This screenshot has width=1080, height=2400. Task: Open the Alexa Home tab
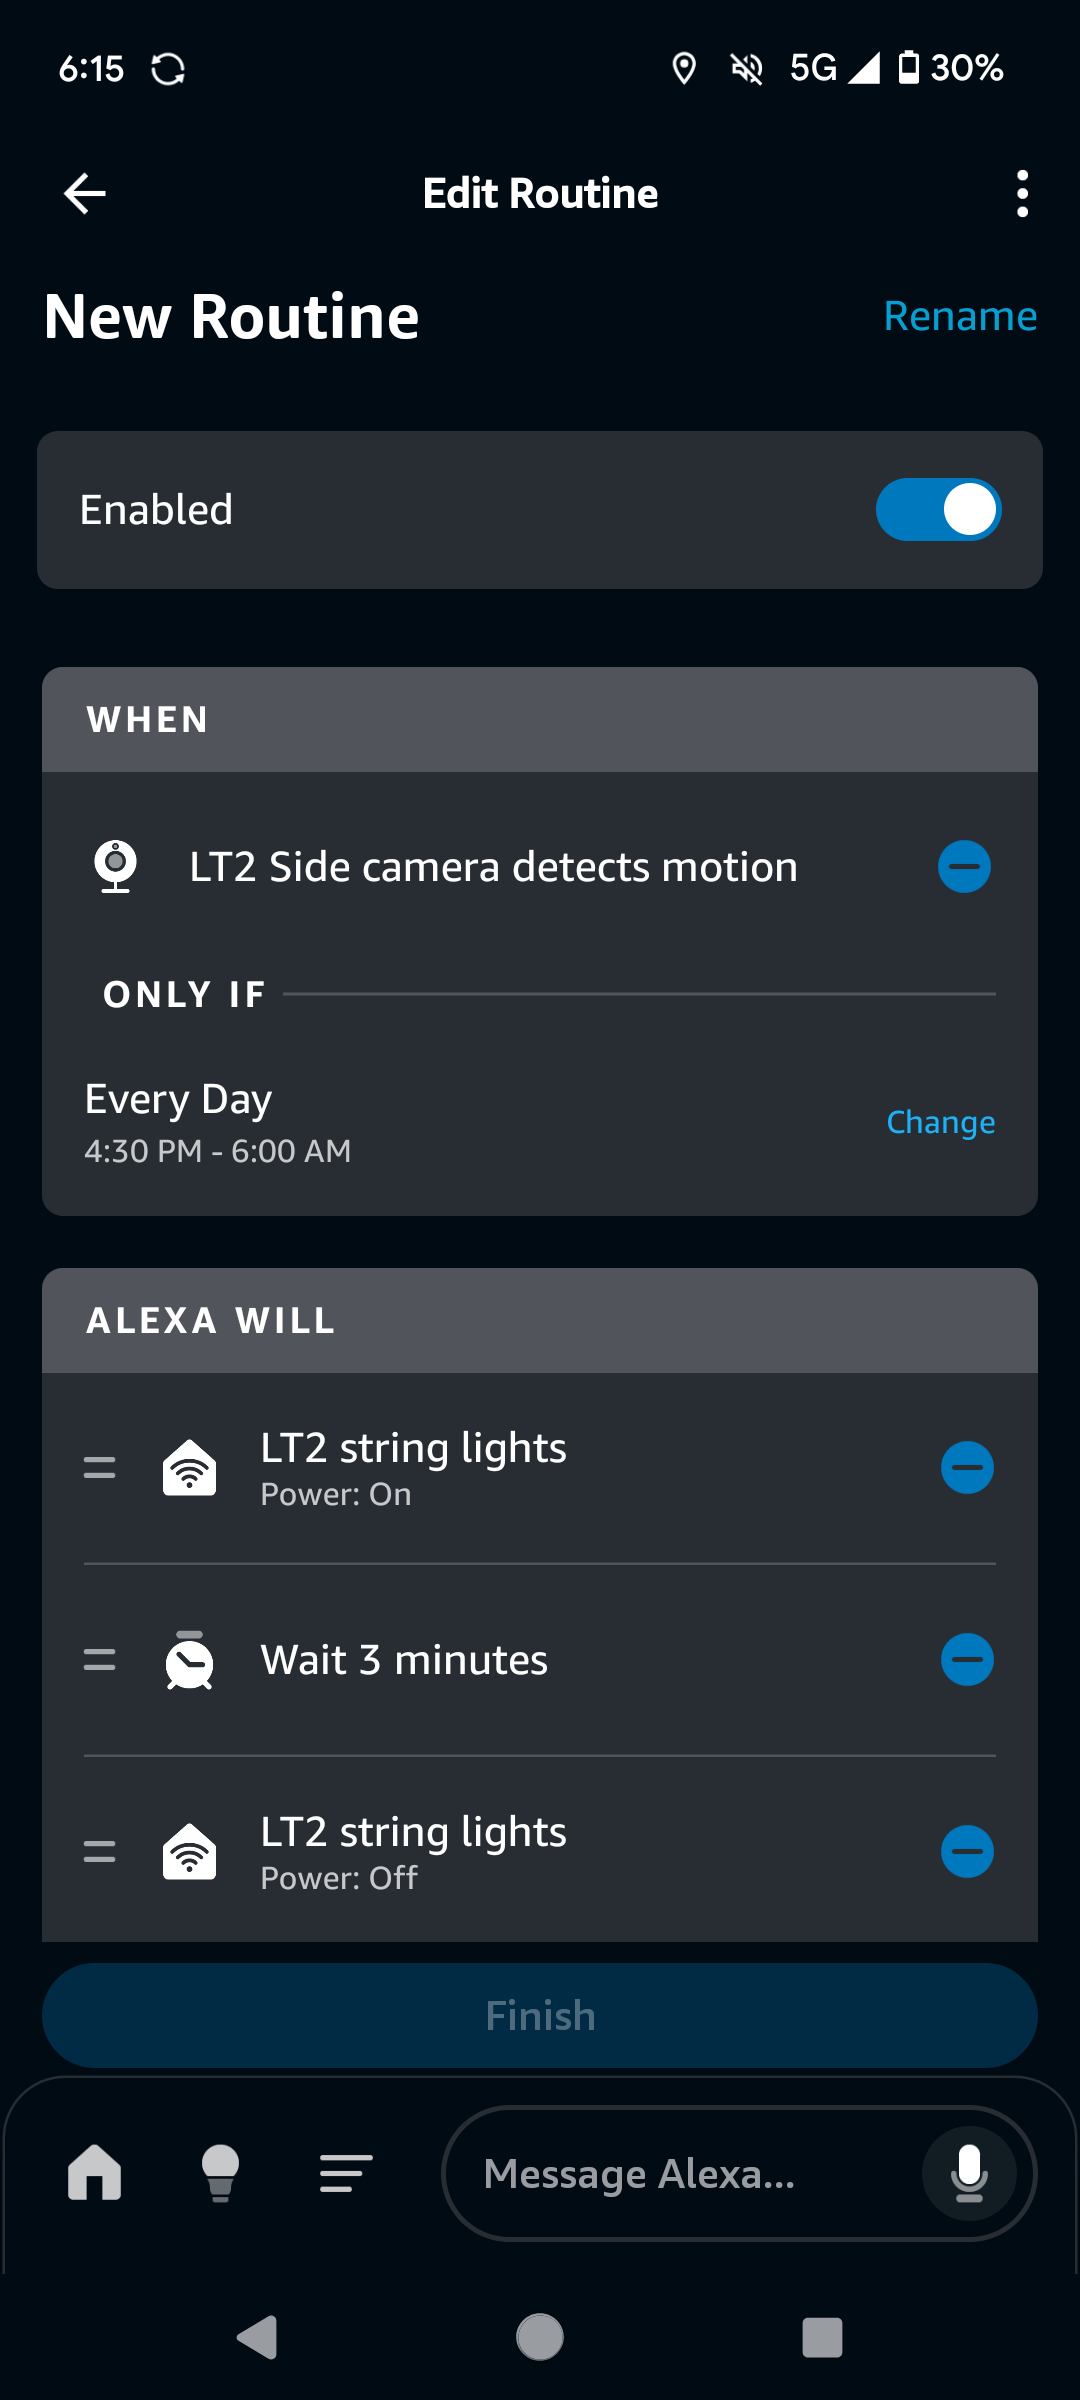[x=95, y=2173]
